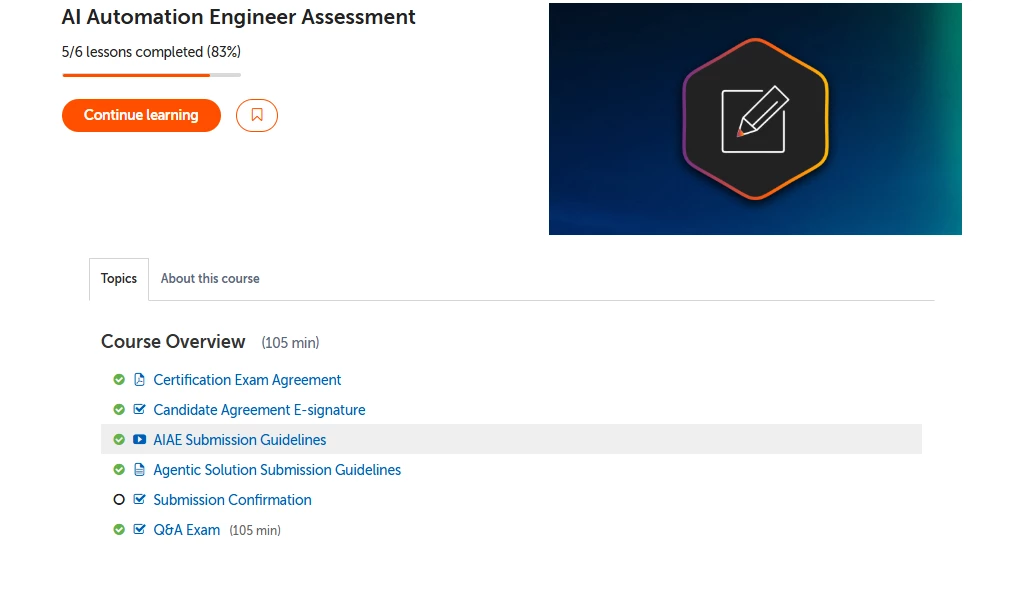Click the bookmark icon button
This screenshot has height=595, width=1023.
tap(256, 115)
